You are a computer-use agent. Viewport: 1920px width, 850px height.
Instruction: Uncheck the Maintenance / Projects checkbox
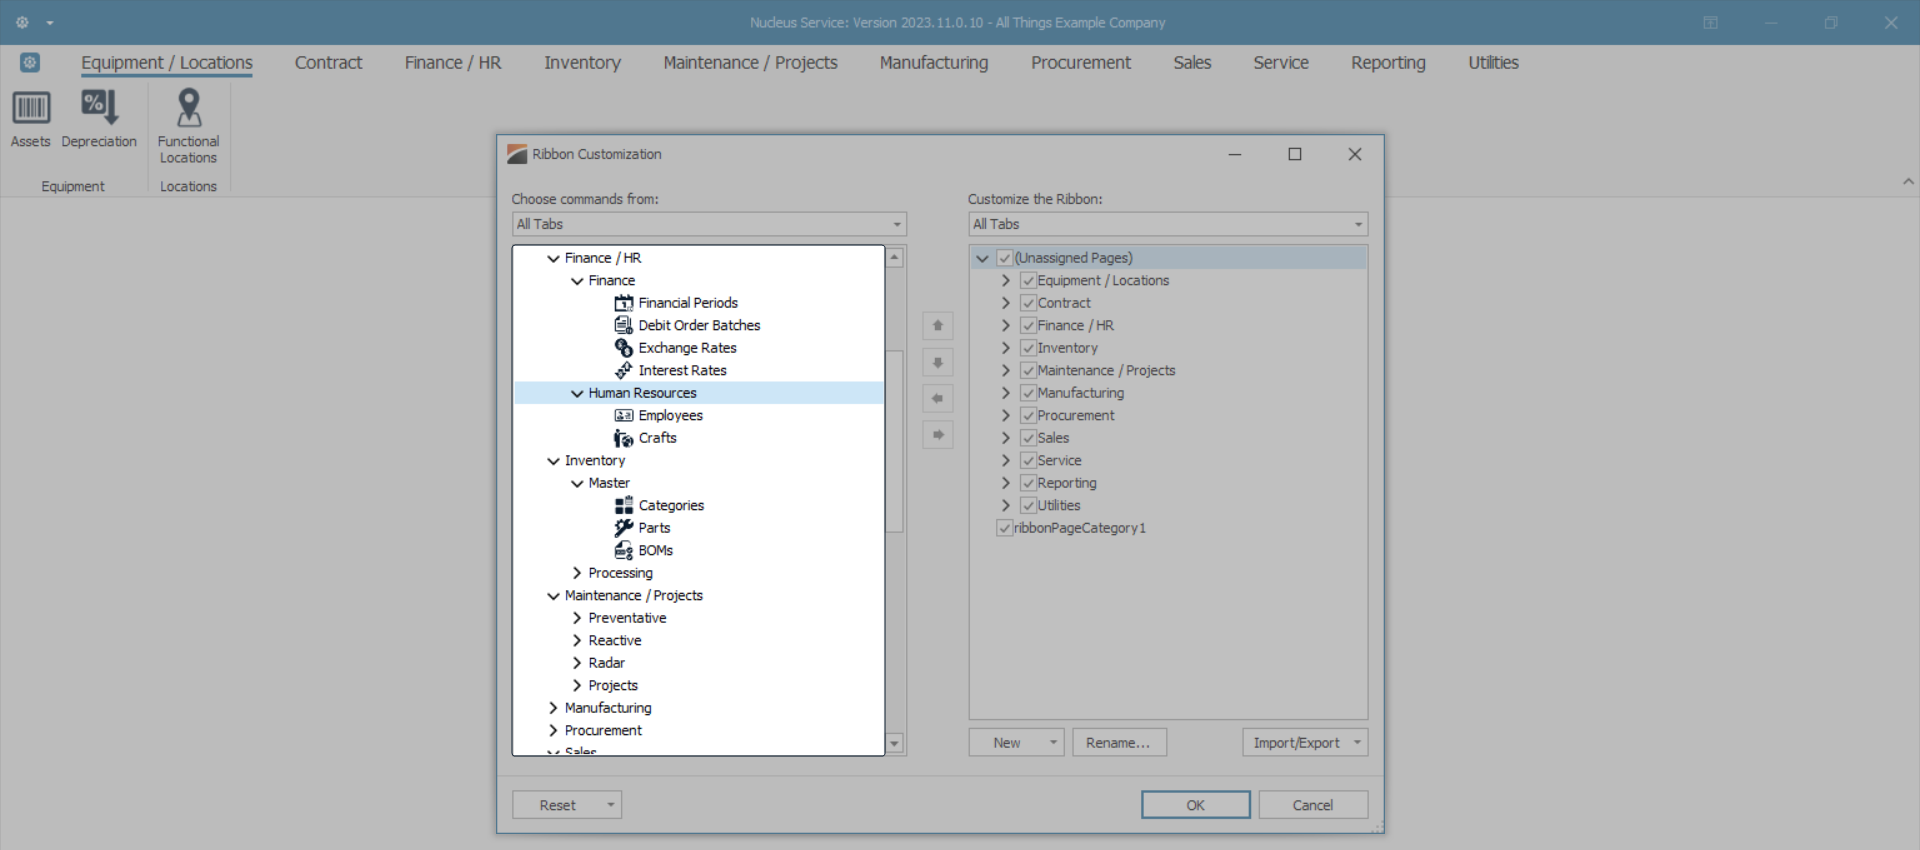[x=1028, y=371]
